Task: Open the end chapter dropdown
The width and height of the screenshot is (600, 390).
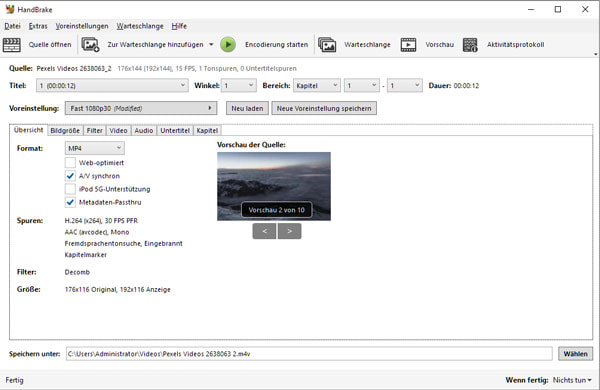Action: coord(405,85)
